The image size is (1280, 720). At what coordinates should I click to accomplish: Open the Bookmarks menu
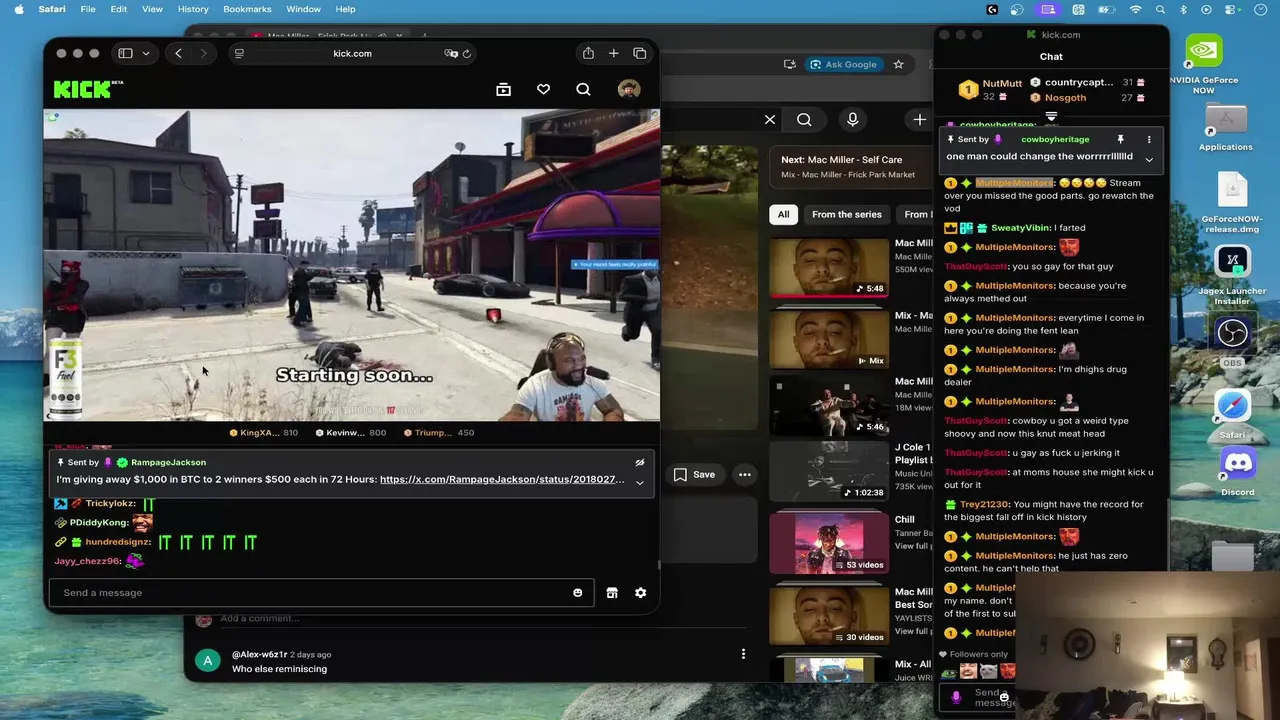(x=247, y=9)
